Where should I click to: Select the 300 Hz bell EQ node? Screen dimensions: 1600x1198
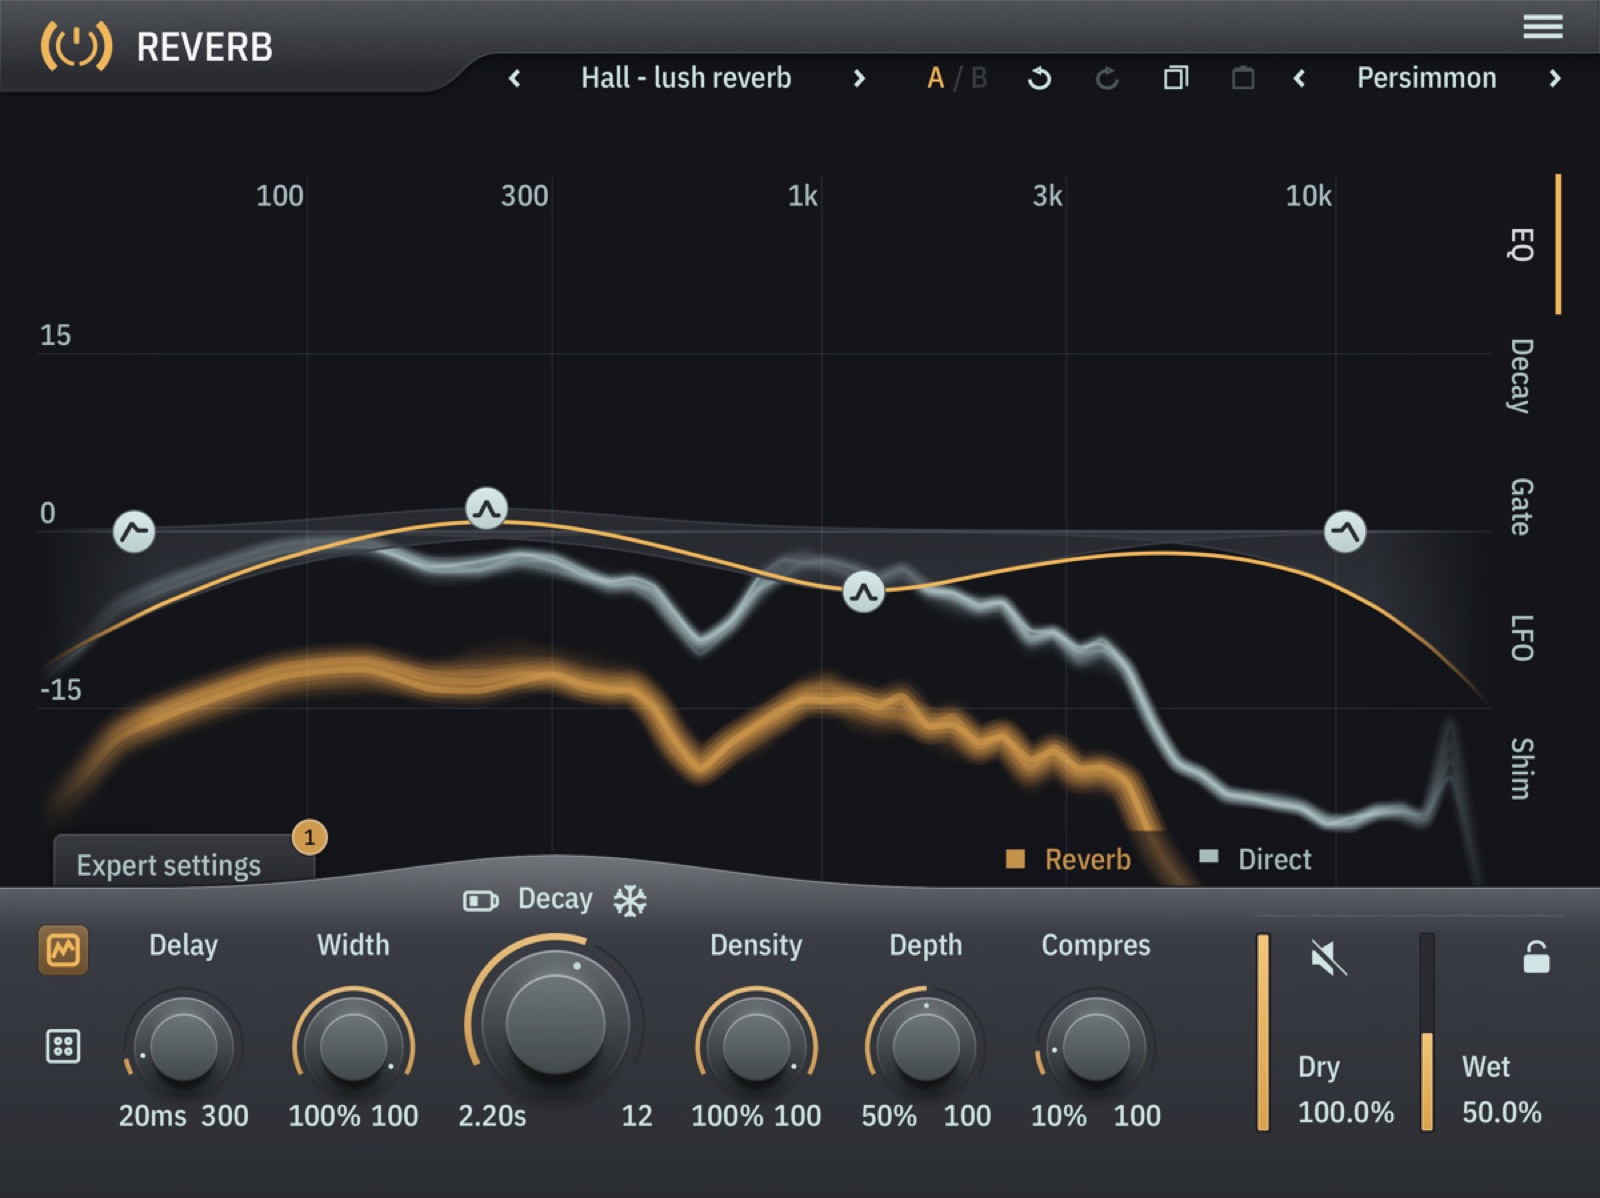487,509
